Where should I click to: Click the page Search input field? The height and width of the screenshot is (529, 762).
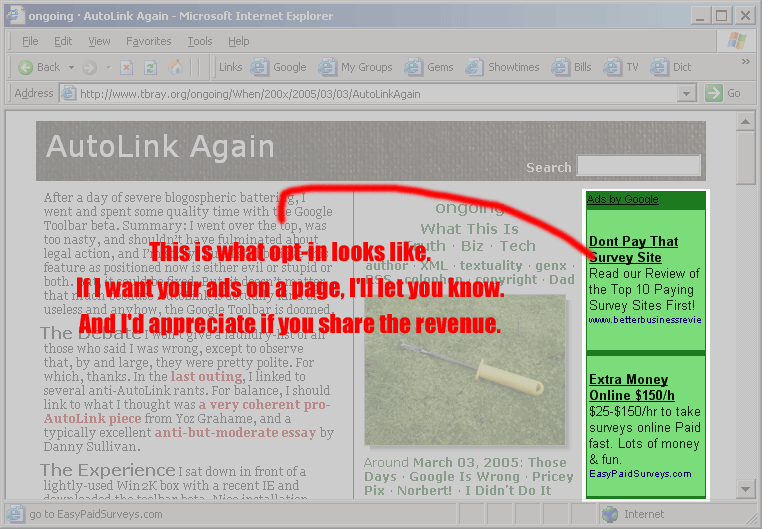tap(639, 166)
